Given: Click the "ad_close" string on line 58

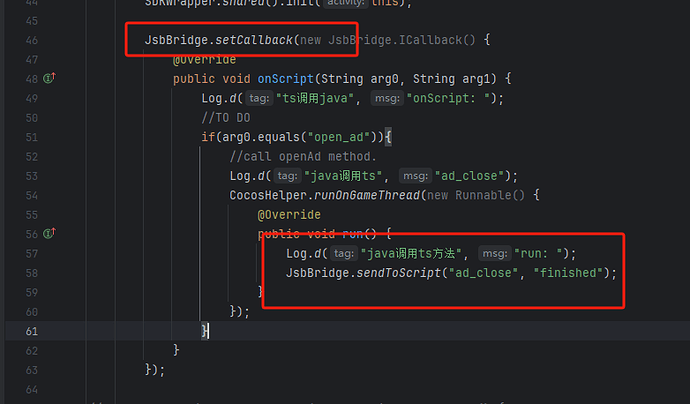Looking at the screenshot, I should pyautogui.click(x=483, y=273).
